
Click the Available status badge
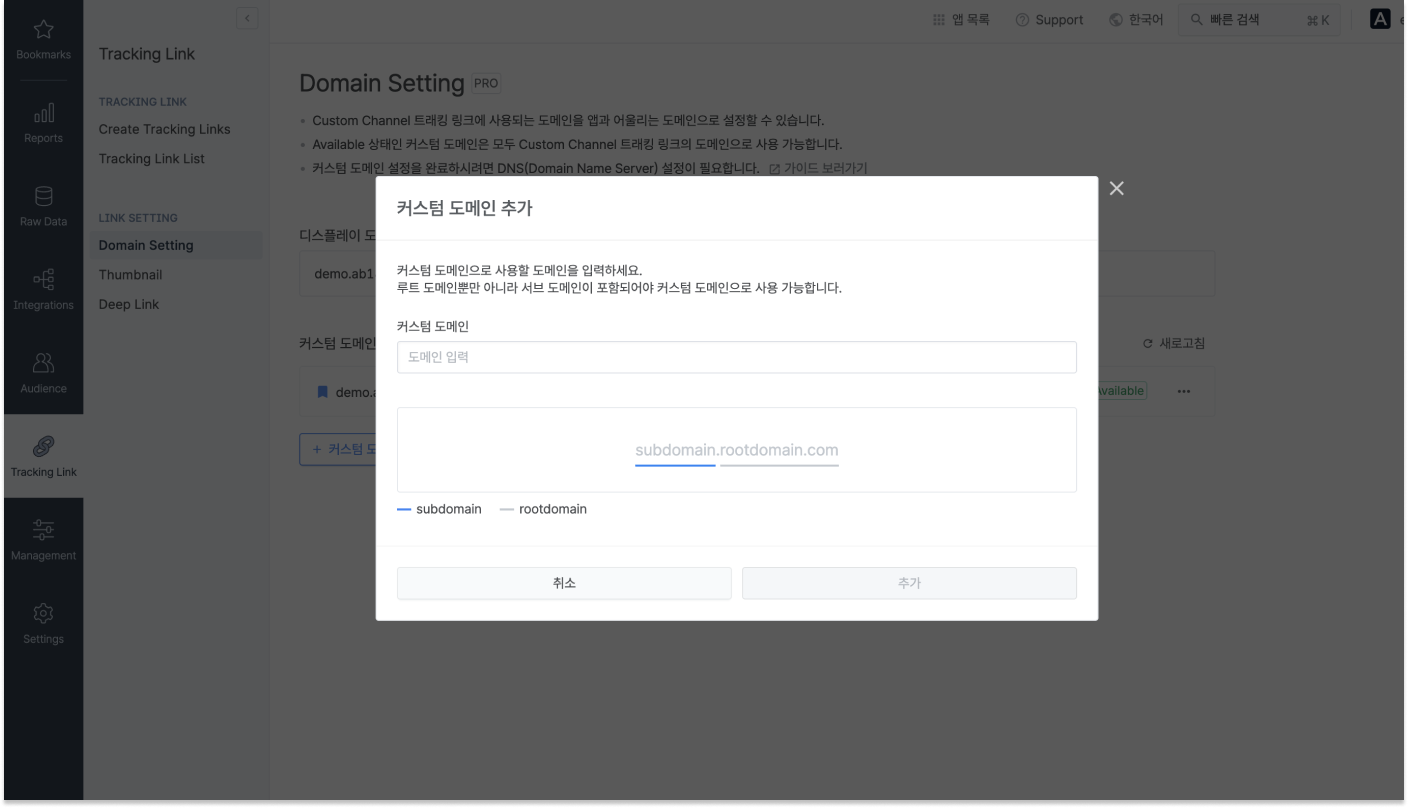tap(1120, 391)
